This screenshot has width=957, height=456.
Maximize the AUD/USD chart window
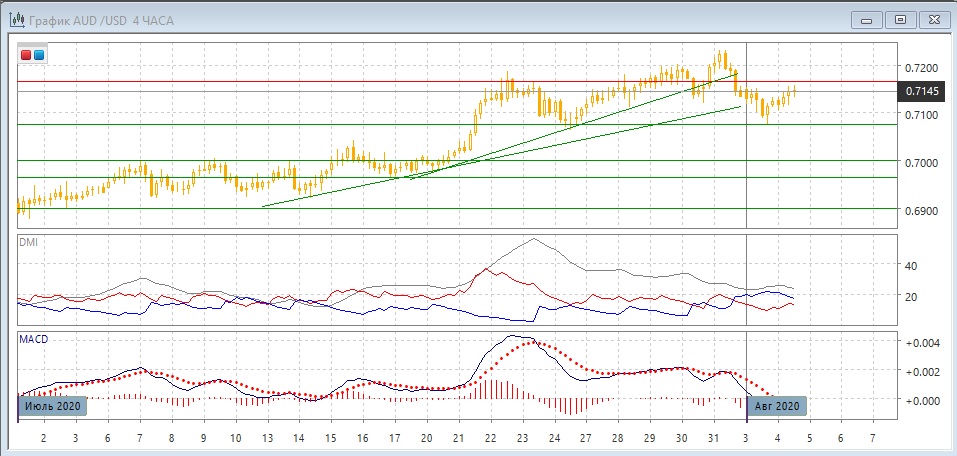point(900,20)
